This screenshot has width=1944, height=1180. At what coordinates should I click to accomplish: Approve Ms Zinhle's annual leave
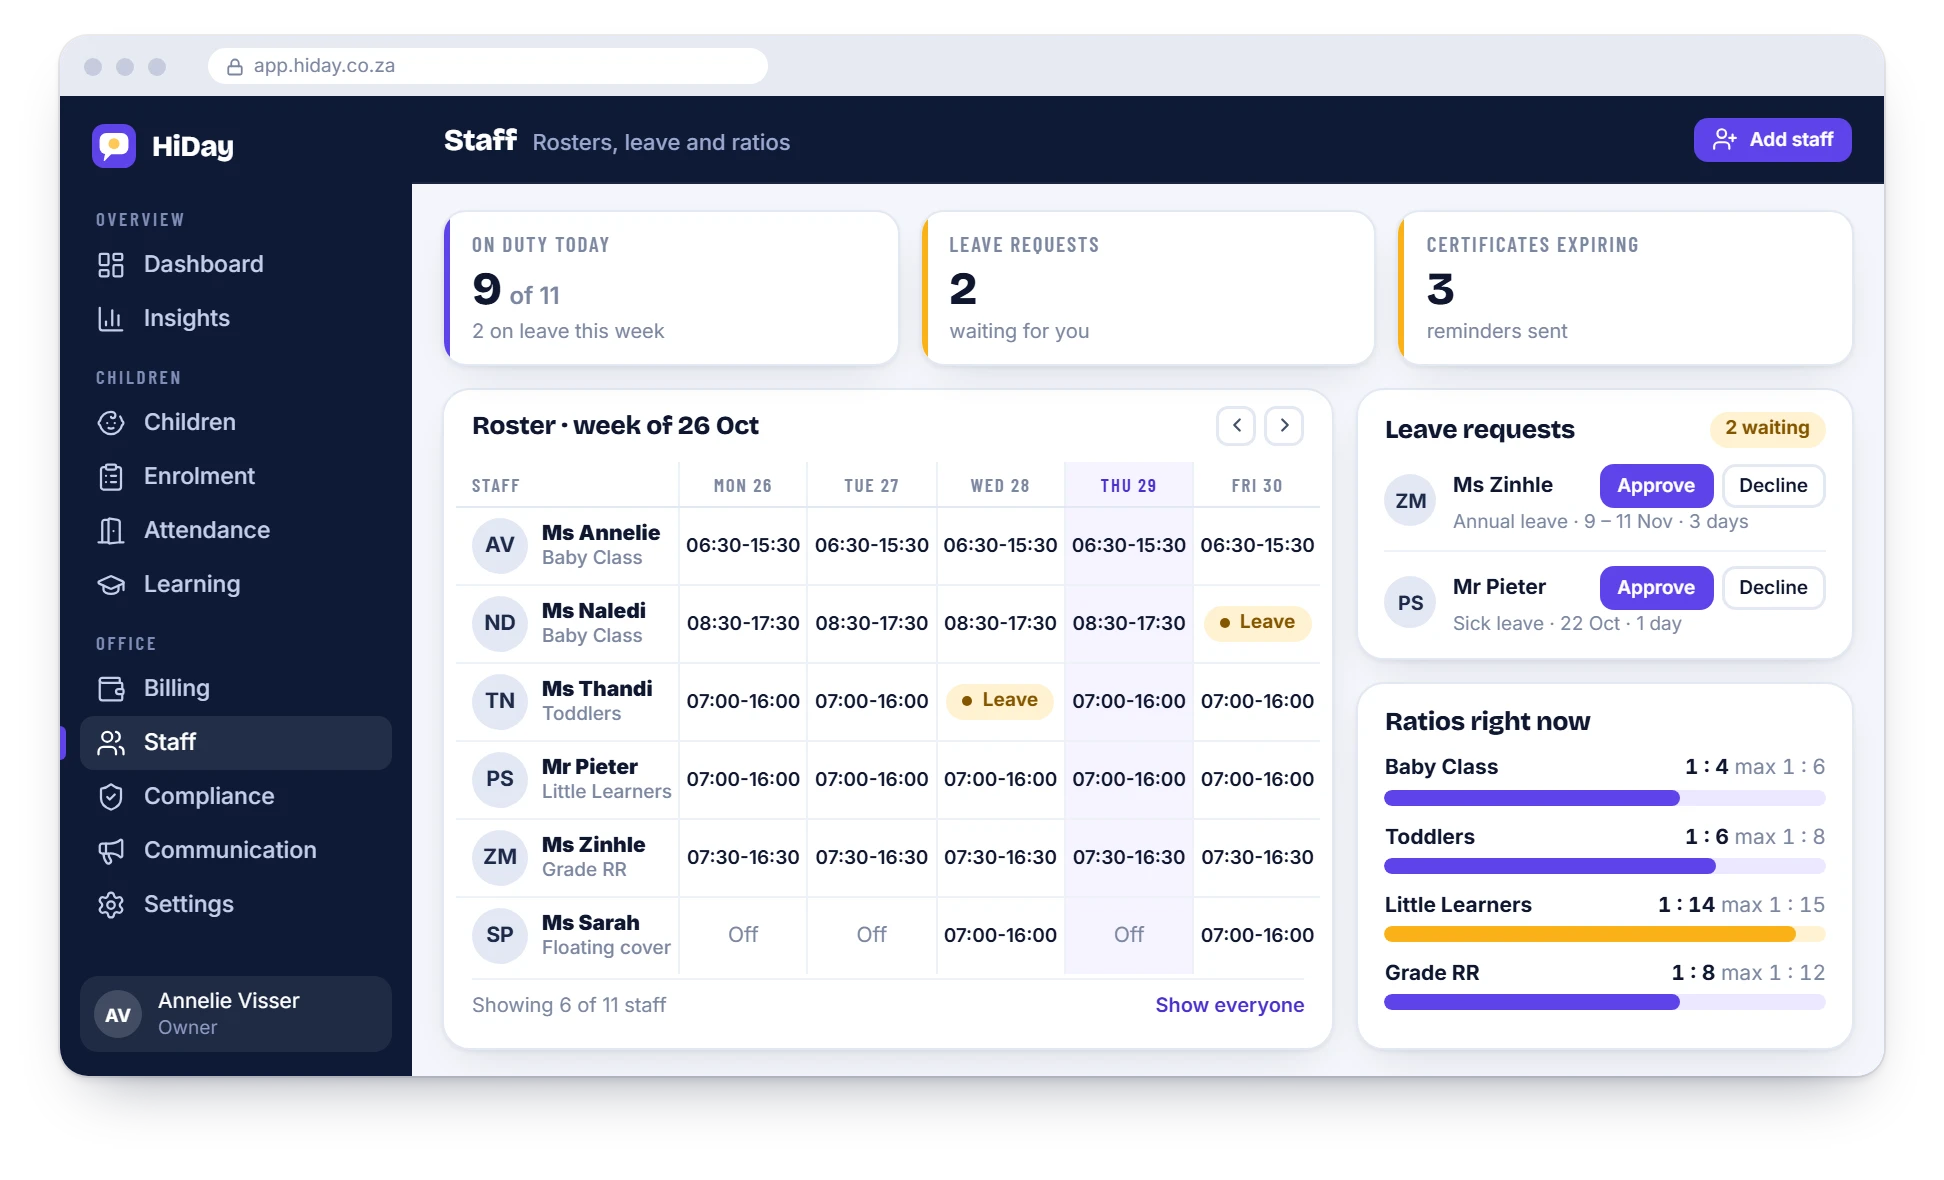[x=1656, y=486]
